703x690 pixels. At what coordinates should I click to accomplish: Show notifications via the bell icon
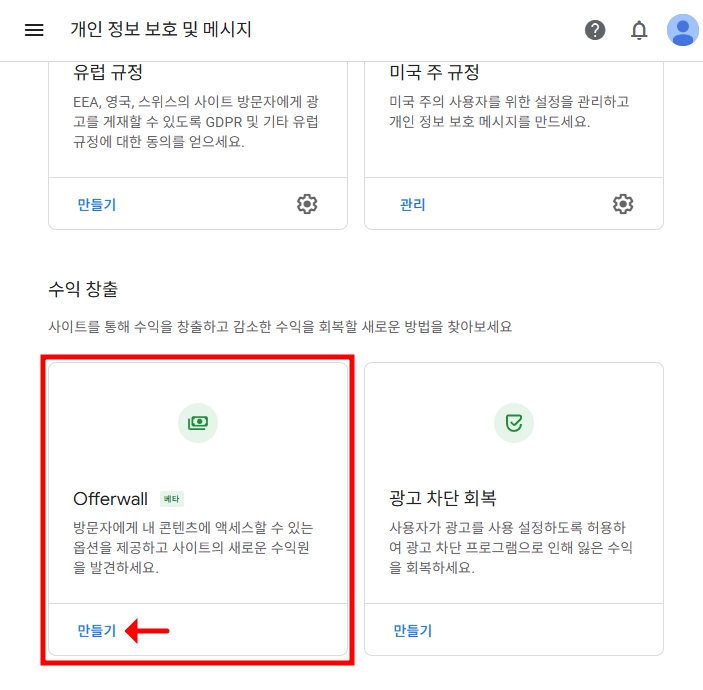pyautogui.click(x=639, y=30)
